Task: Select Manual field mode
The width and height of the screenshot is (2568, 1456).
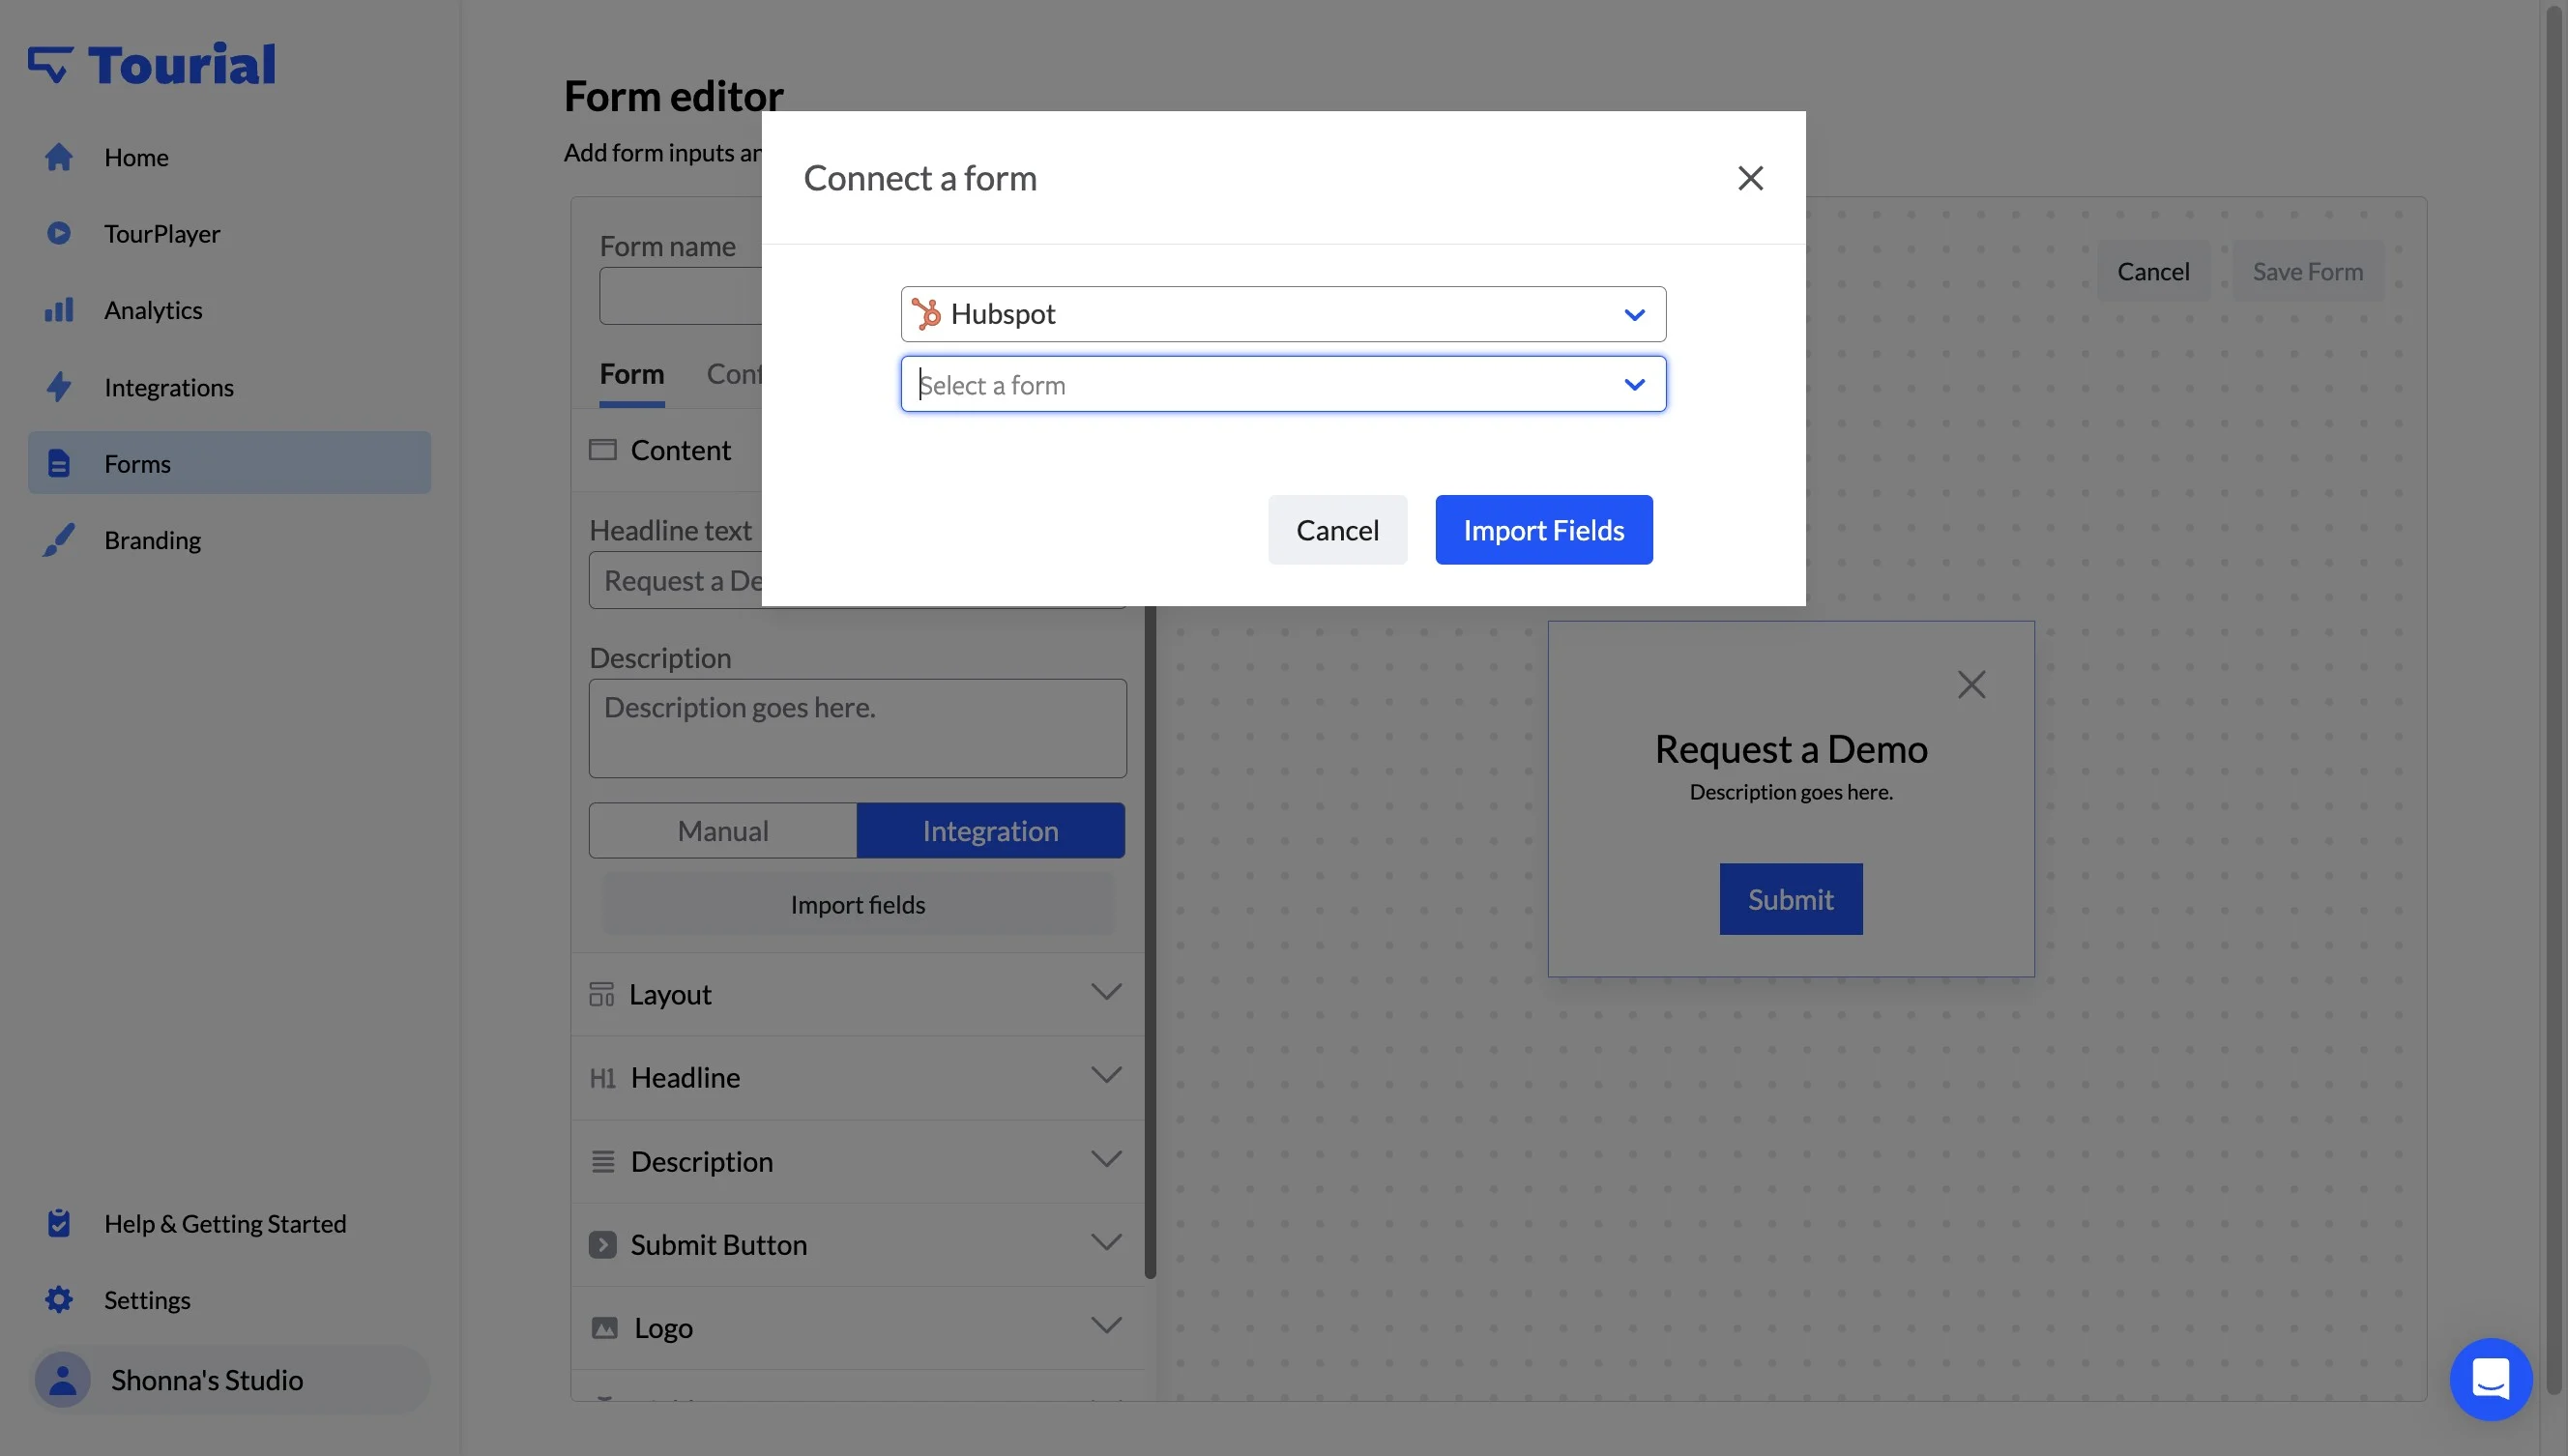Action: [x=723, y=830]
